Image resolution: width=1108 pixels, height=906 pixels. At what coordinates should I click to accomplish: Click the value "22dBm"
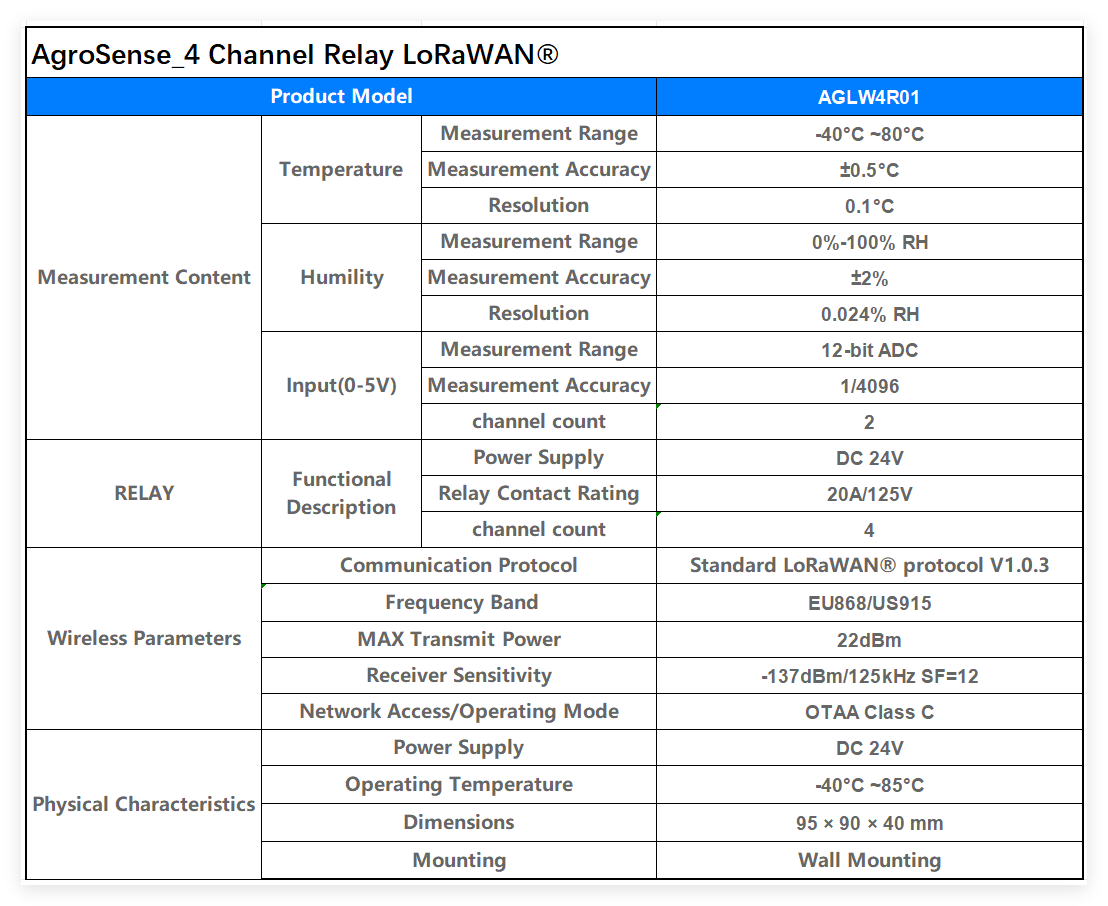pos(869,640)
